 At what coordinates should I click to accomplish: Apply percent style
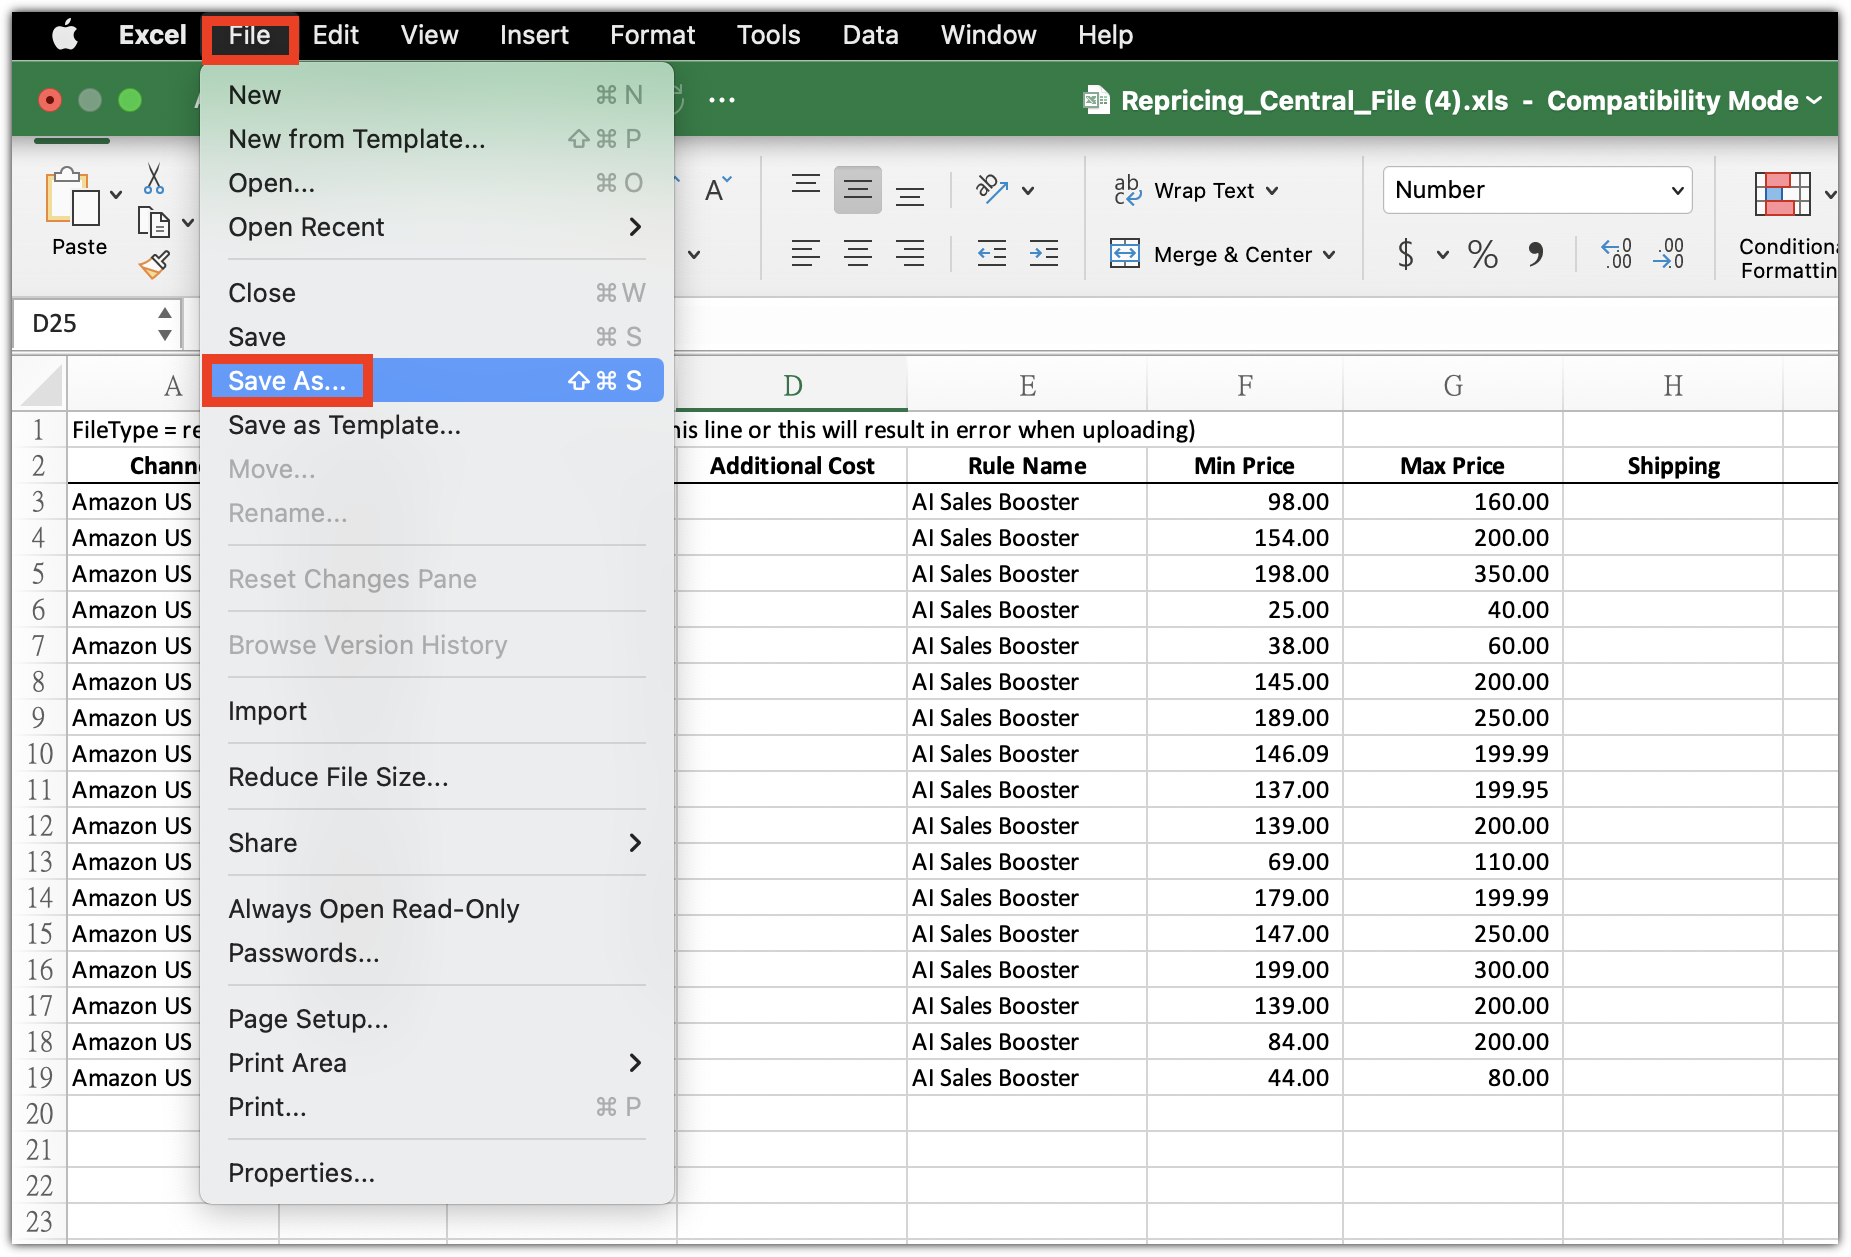1483,254
